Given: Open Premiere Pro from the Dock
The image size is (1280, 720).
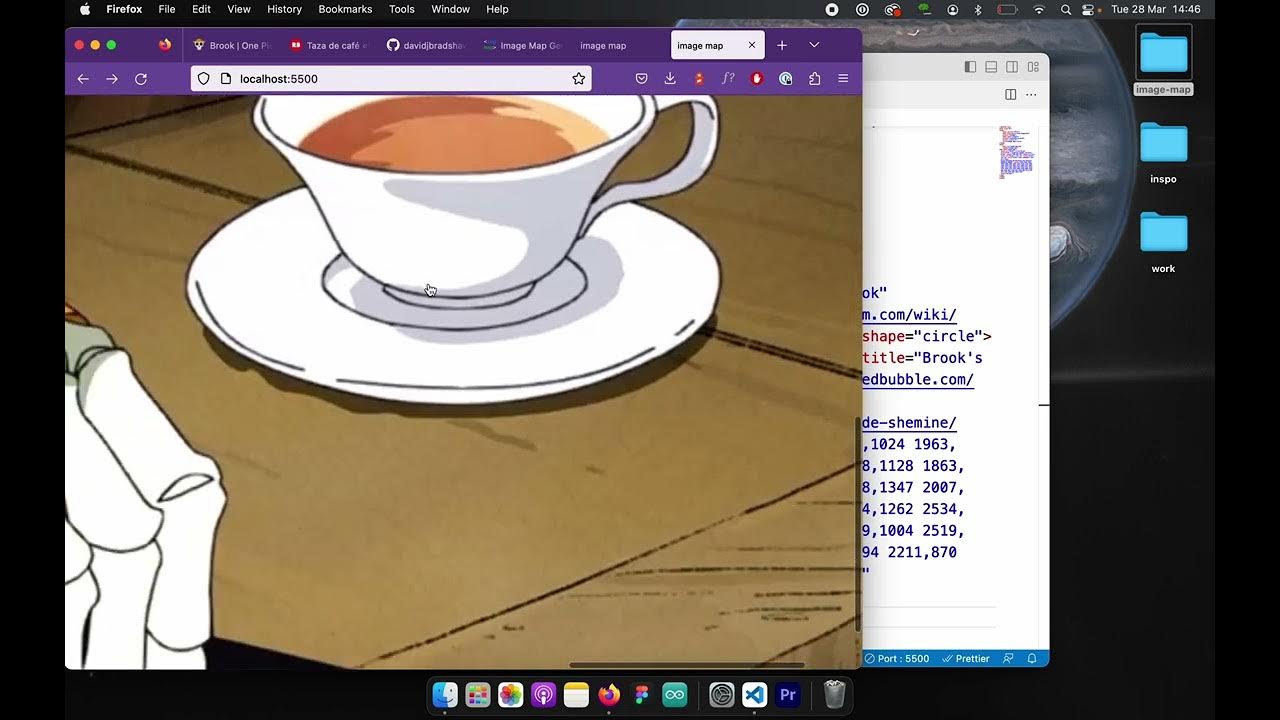Looking at the screenshot, I should pos(788,694).
